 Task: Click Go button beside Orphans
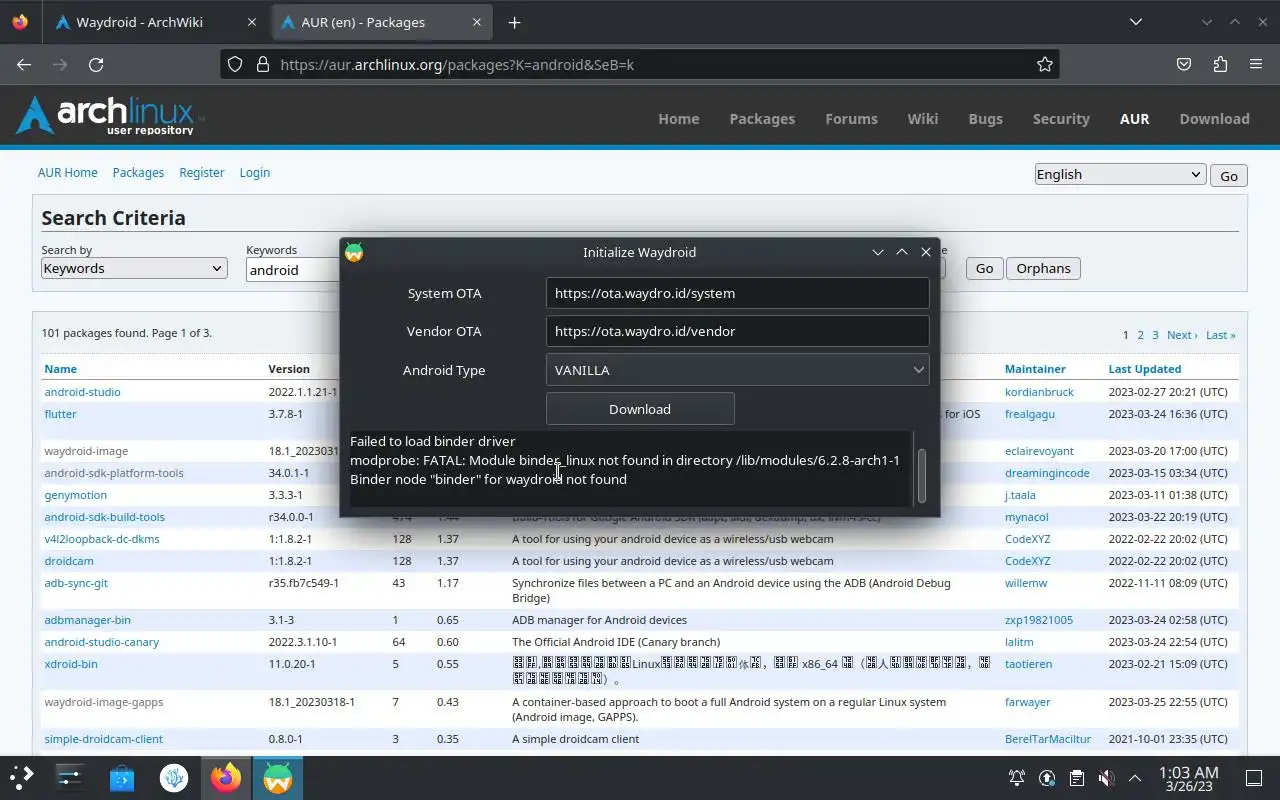984,268
